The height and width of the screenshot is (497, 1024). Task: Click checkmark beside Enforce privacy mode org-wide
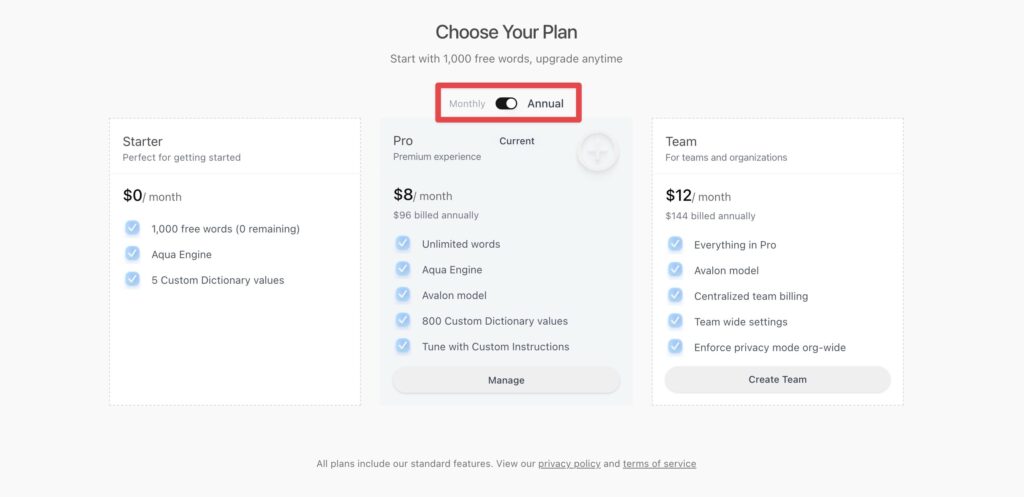675,347
